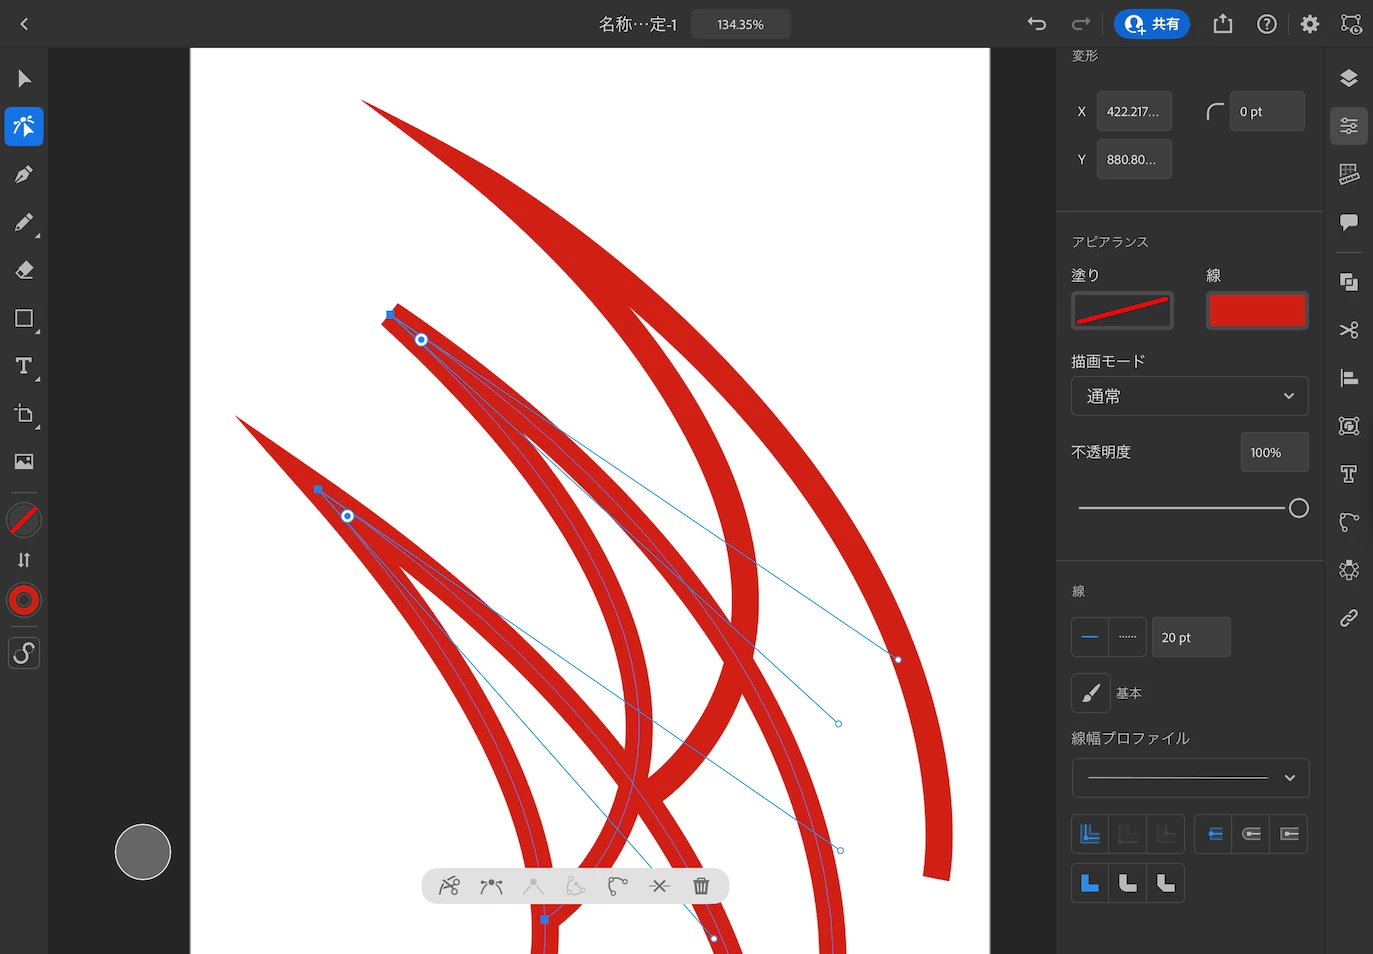Open the red 線 stroke swatch
Viewport: 1373px width, 954px height.
(1257, 310)
